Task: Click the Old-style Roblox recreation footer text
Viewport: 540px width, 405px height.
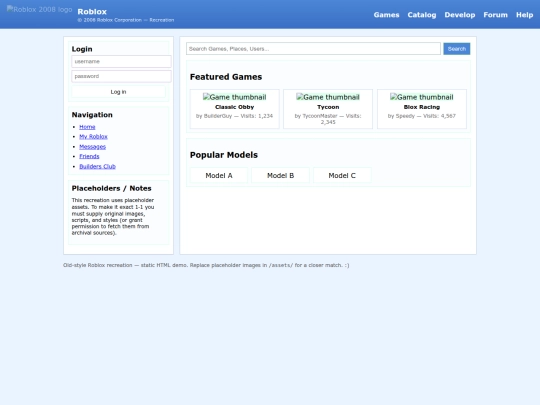Action: click(x=206, y=265)
